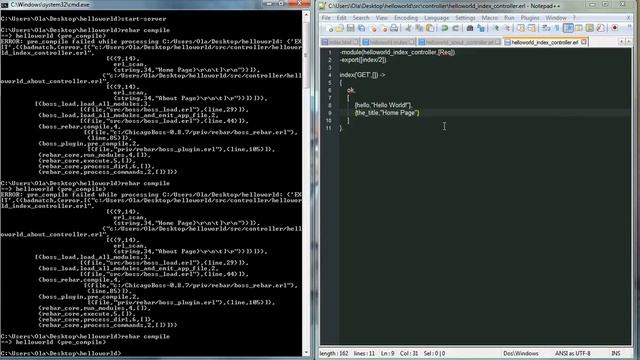The image size is (640, 360).
Task: Open the Settings menu
Action: pyautogui.click(x=465, y=18)
